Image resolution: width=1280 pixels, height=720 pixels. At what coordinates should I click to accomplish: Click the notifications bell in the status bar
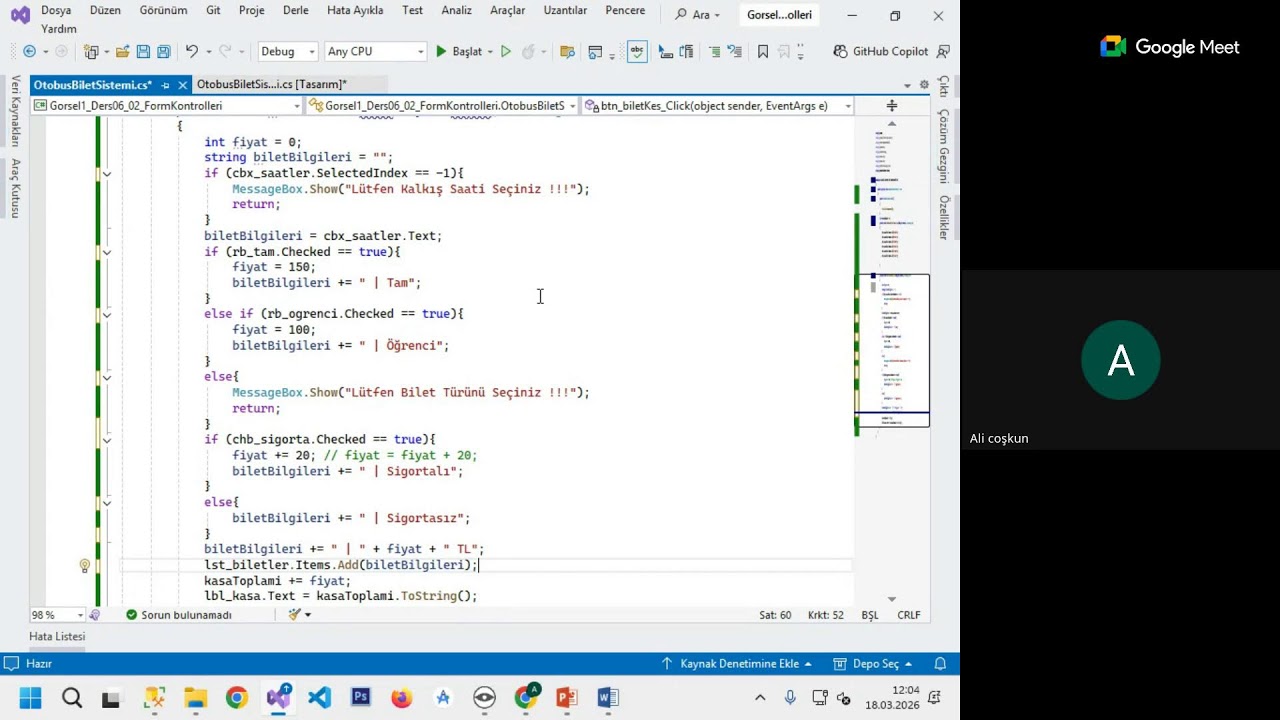point(940,663)
